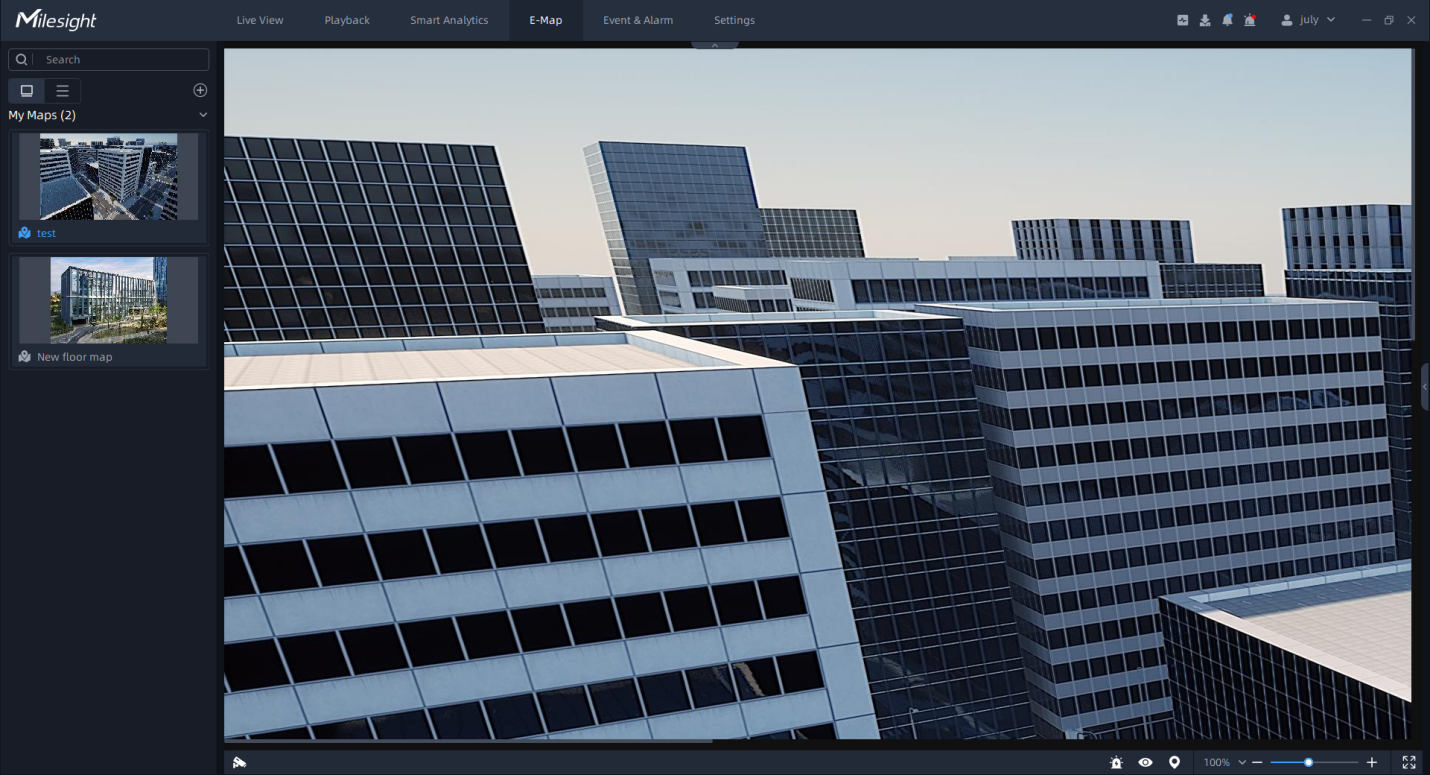Click the 'My Maps (2)' heading text
1430x775 pixels.
click(42, 115)
